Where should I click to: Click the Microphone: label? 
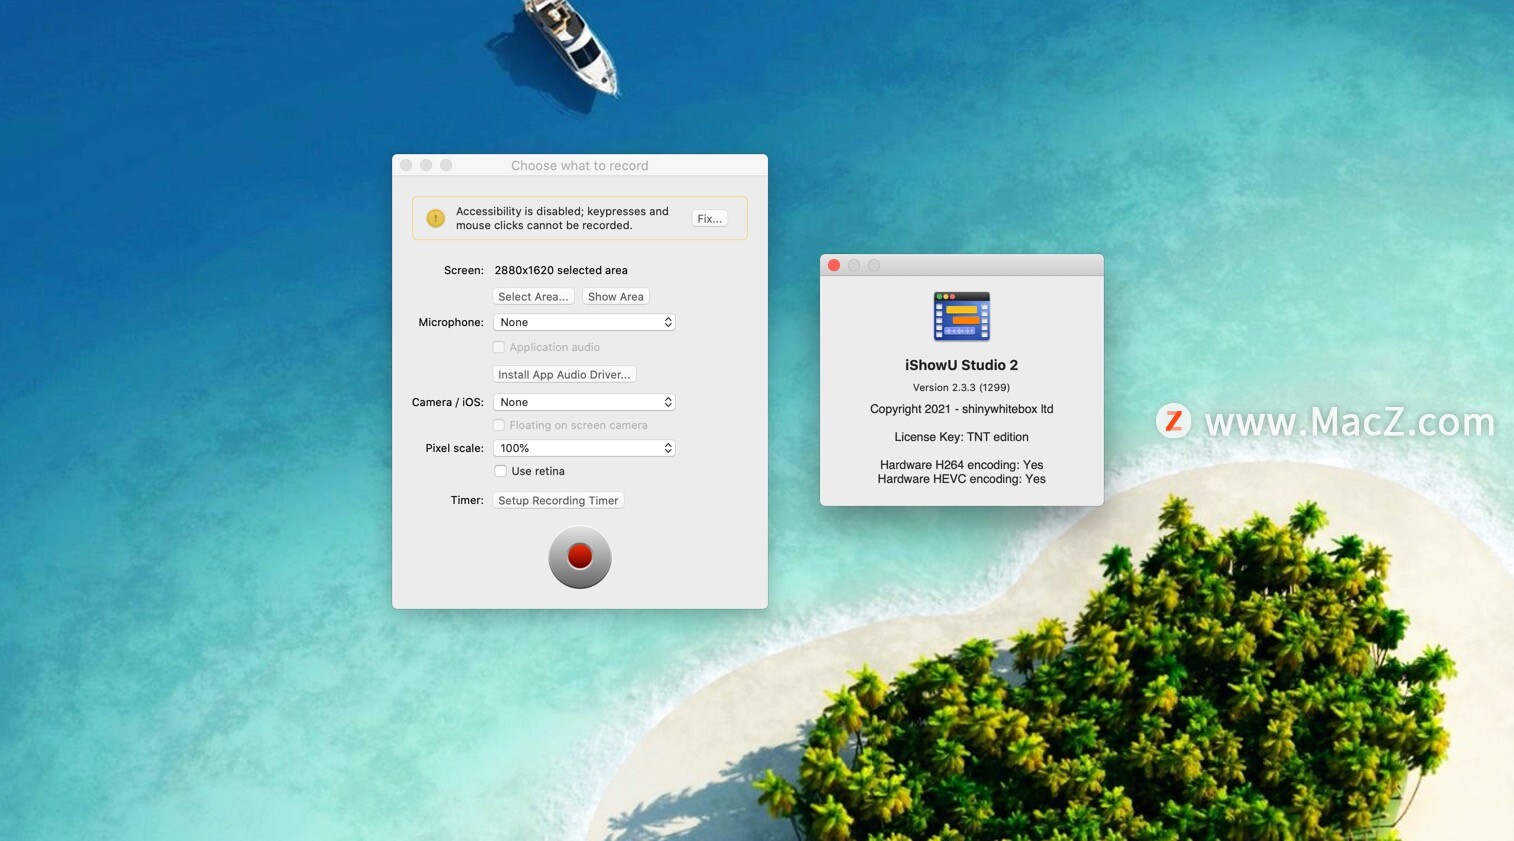click(451, 322)
